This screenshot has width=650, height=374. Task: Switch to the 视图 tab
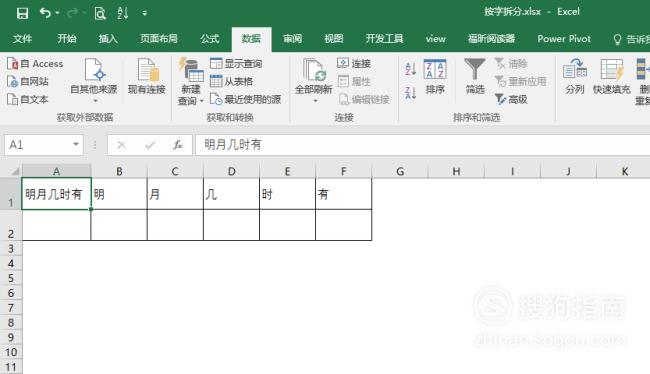(334, 39)
